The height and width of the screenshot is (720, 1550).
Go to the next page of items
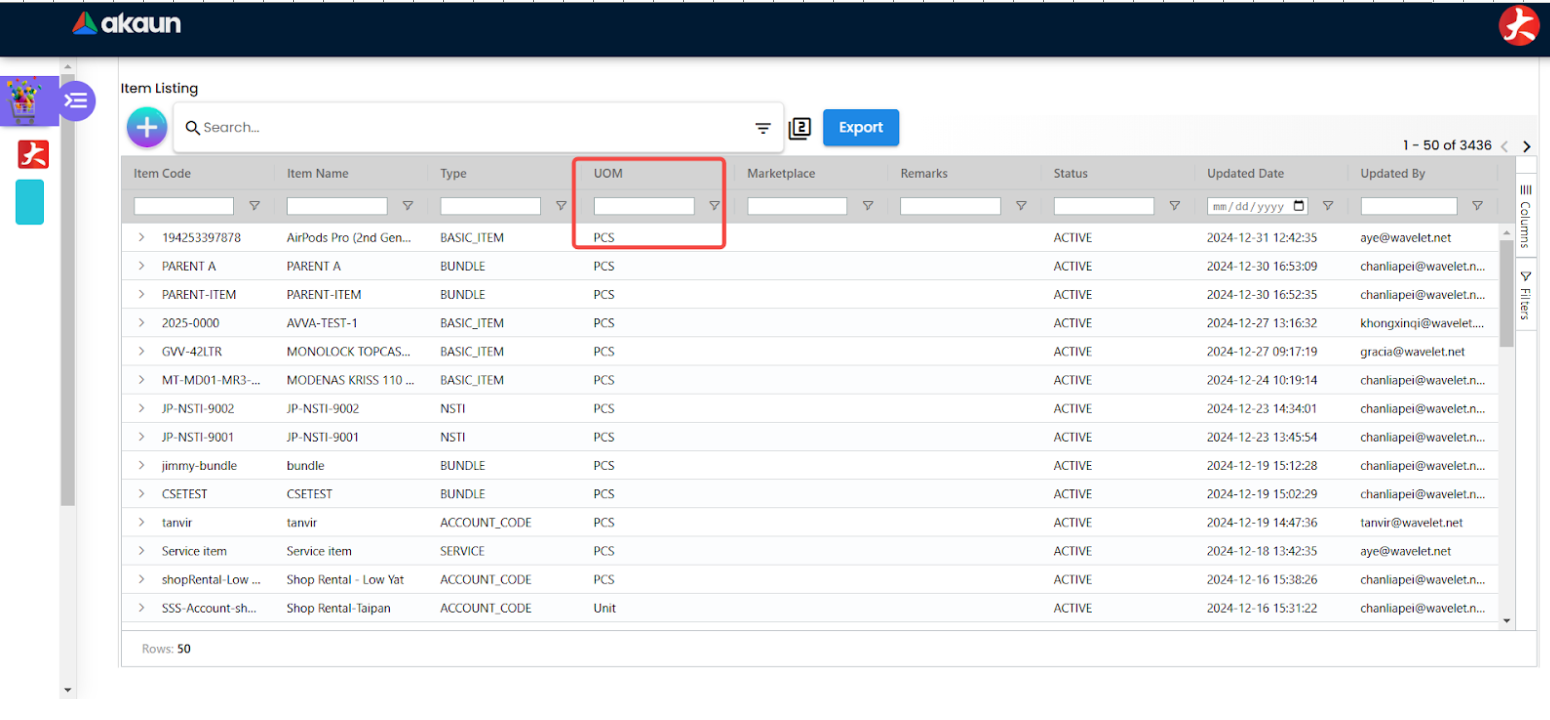pyautogui.click(x=1527, y=146)
